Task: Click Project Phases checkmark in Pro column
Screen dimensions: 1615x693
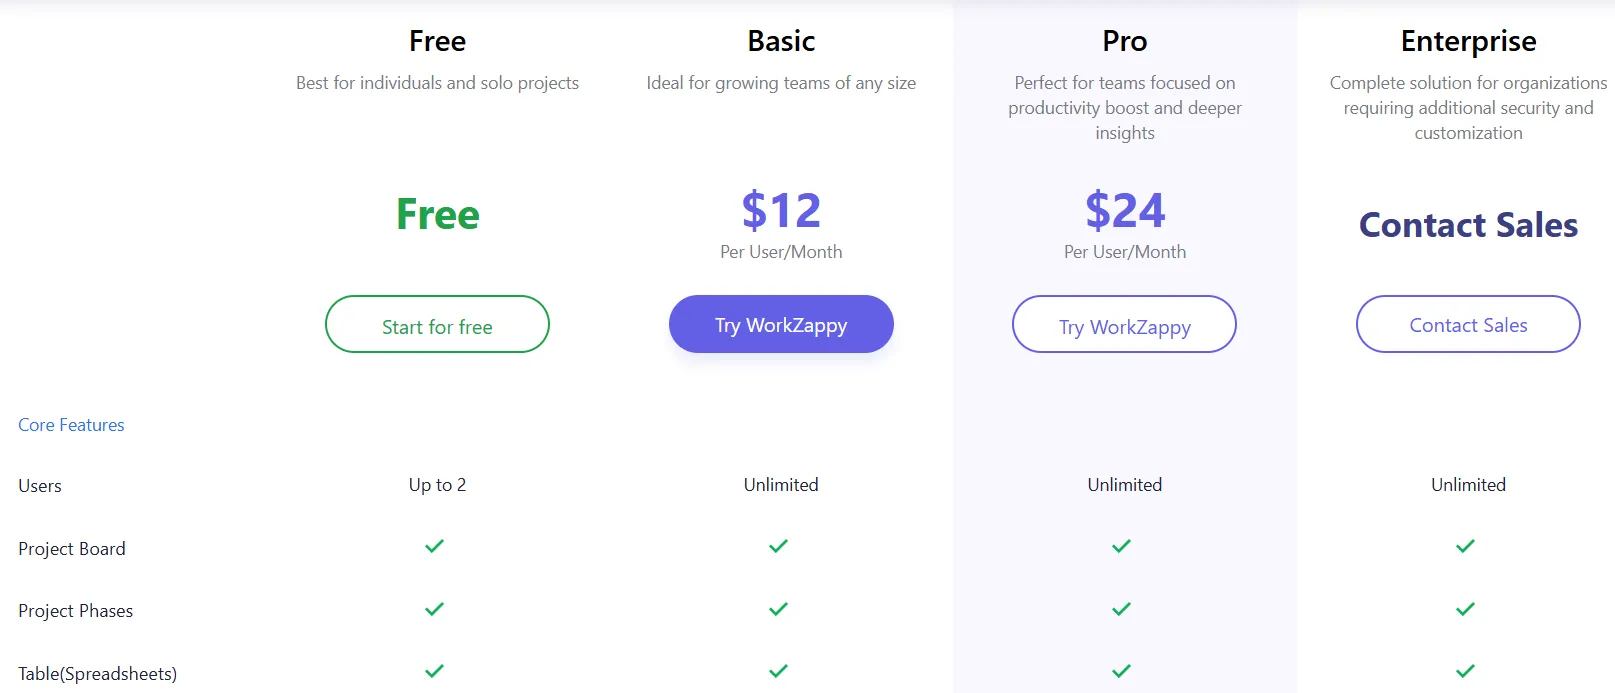Action: (x=1122, y=609)
